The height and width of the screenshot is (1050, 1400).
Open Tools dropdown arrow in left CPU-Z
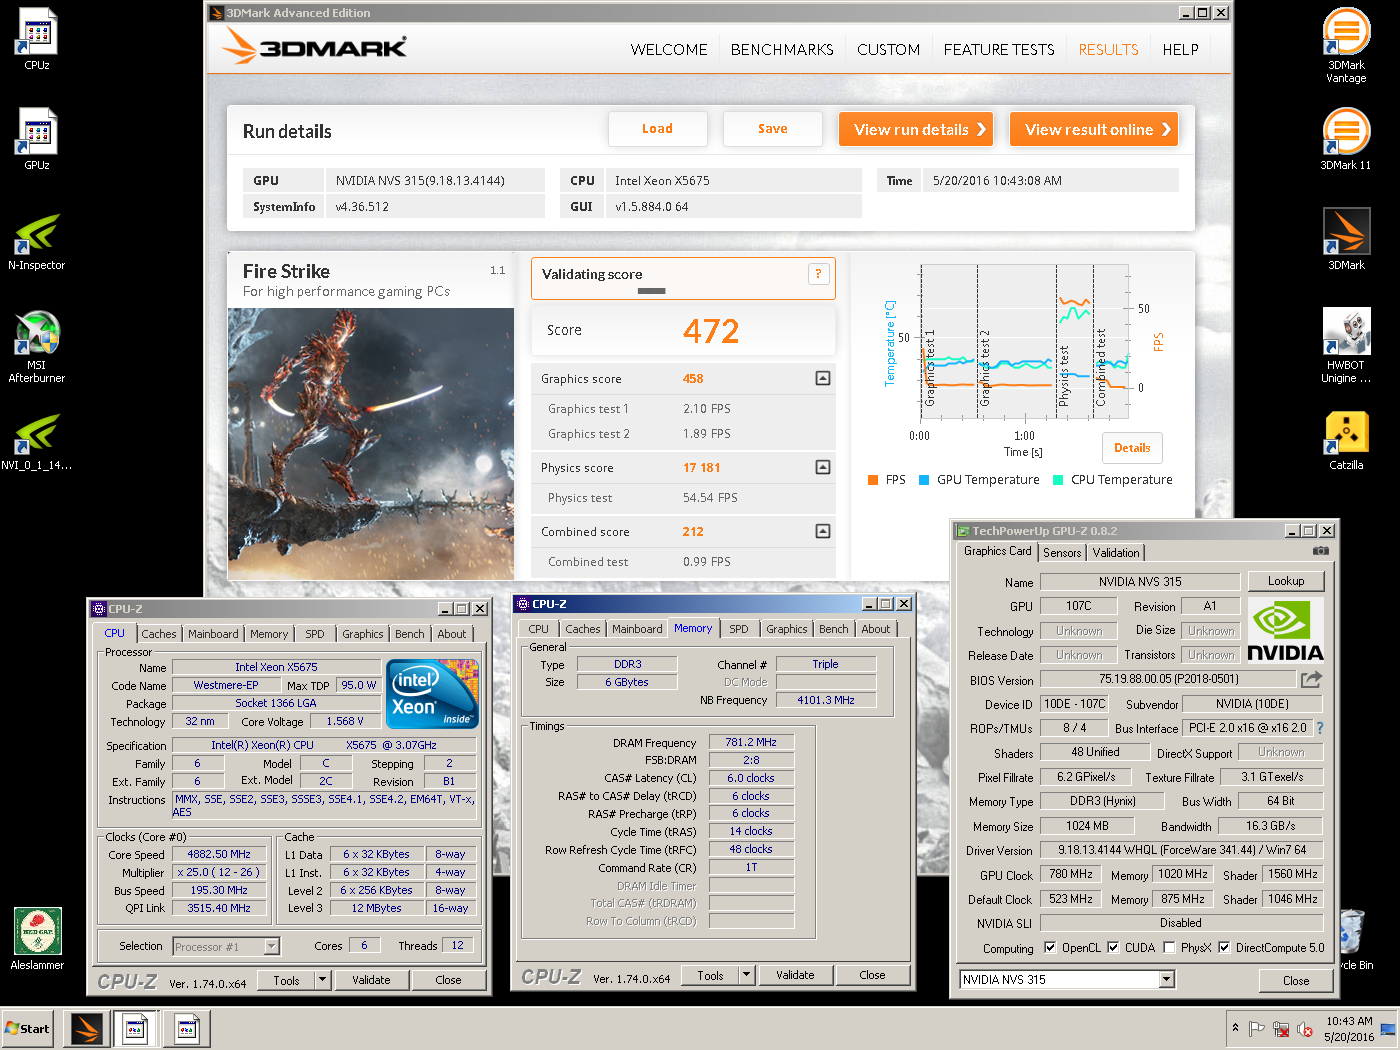click(x=323, y=980)
